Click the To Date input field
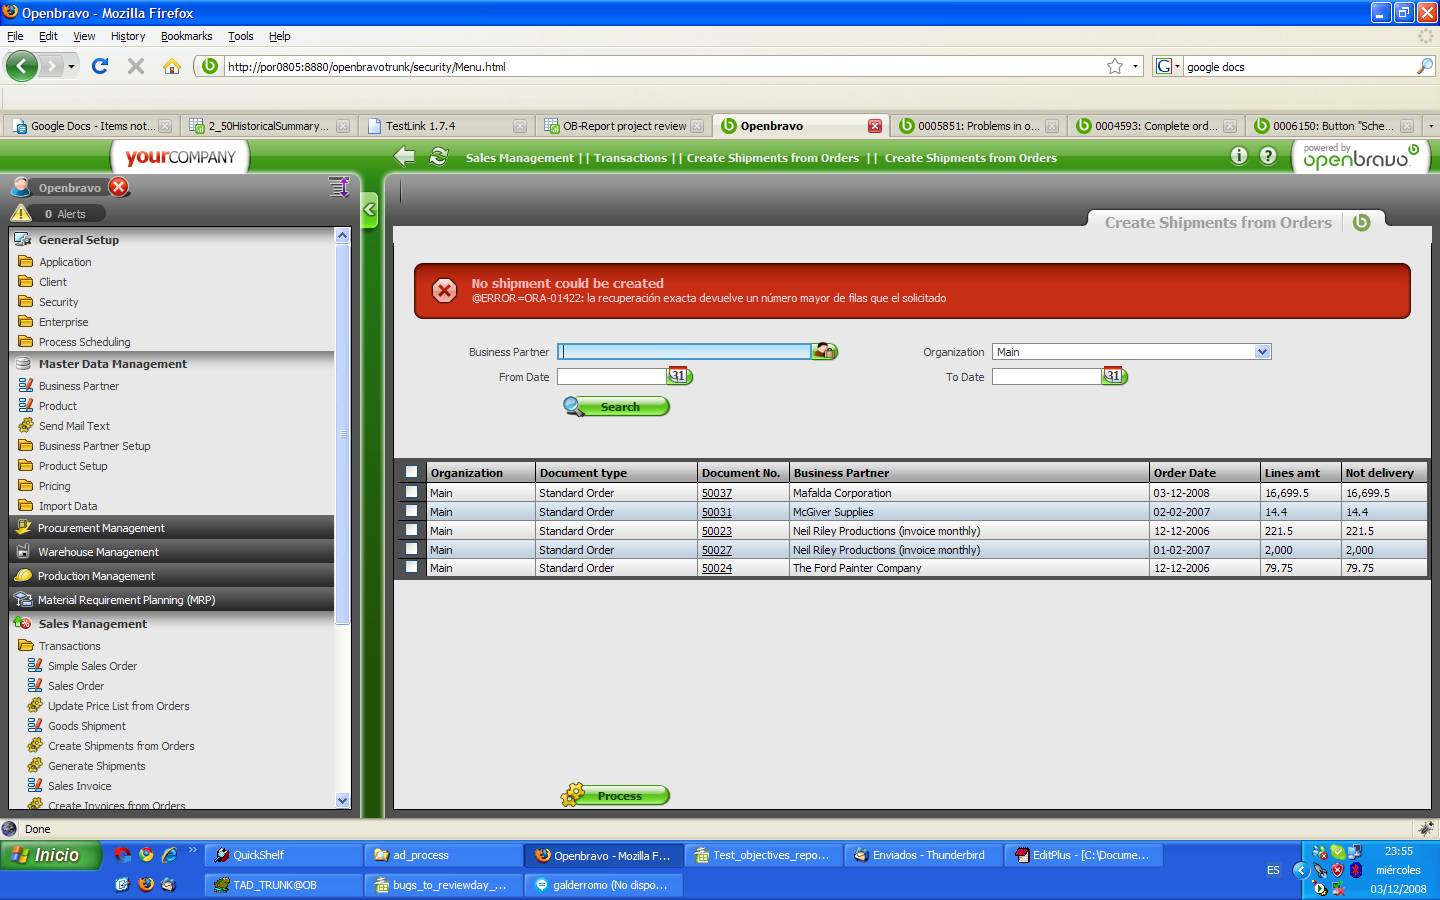Image resolution: width=1440 pixels, height=900 pixels. [1047, 376]
